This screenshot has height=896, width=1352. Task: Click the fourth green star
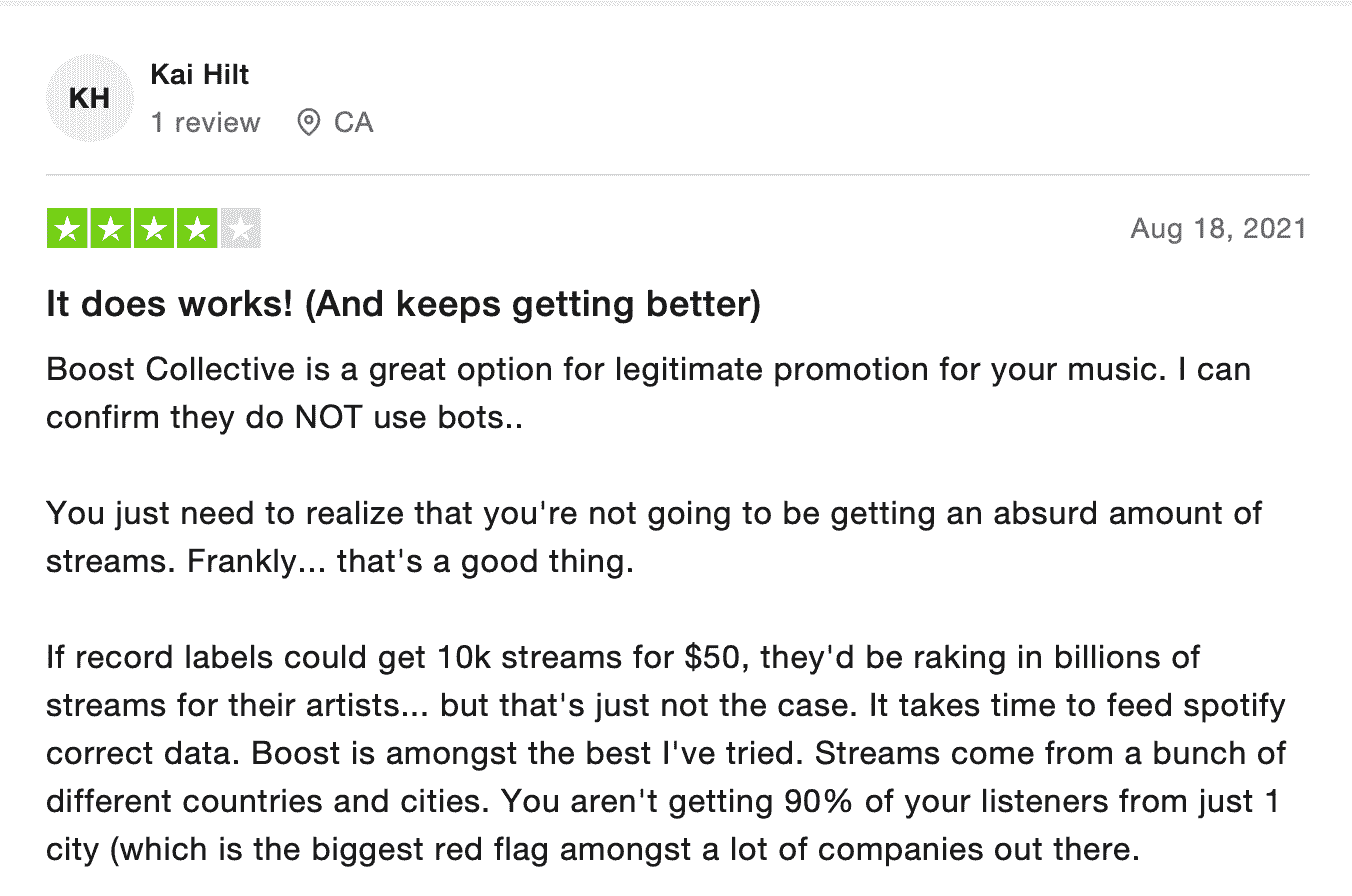pyautogui.click(x=197, y=229)
